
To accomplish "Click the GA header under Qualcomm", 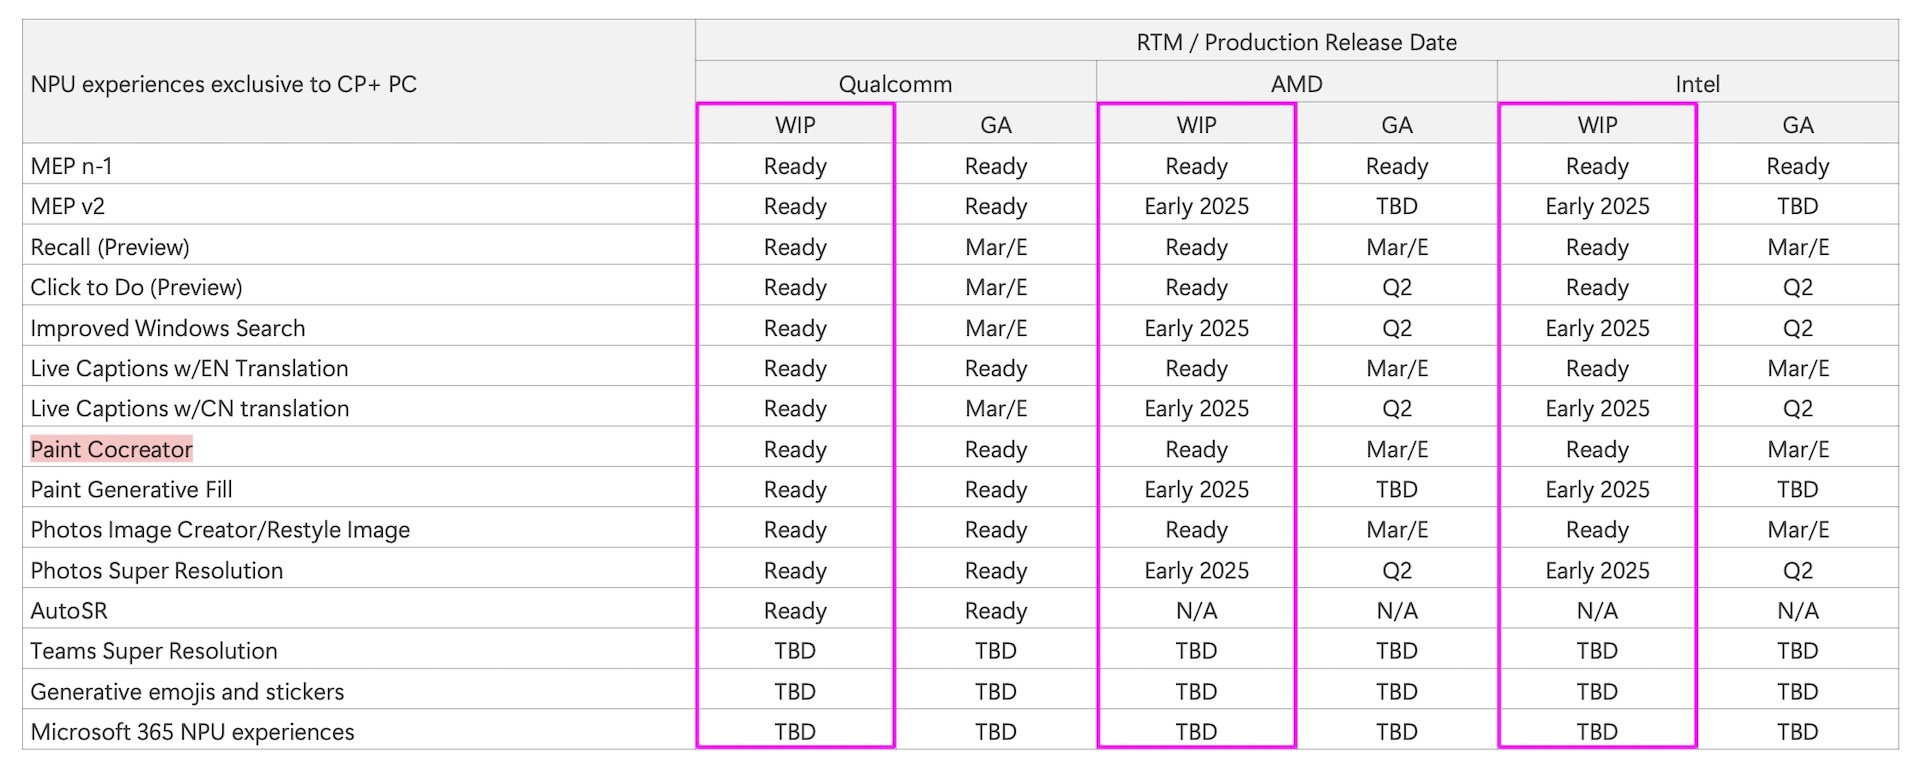I will pyautogui.click(x=995, y=125).
